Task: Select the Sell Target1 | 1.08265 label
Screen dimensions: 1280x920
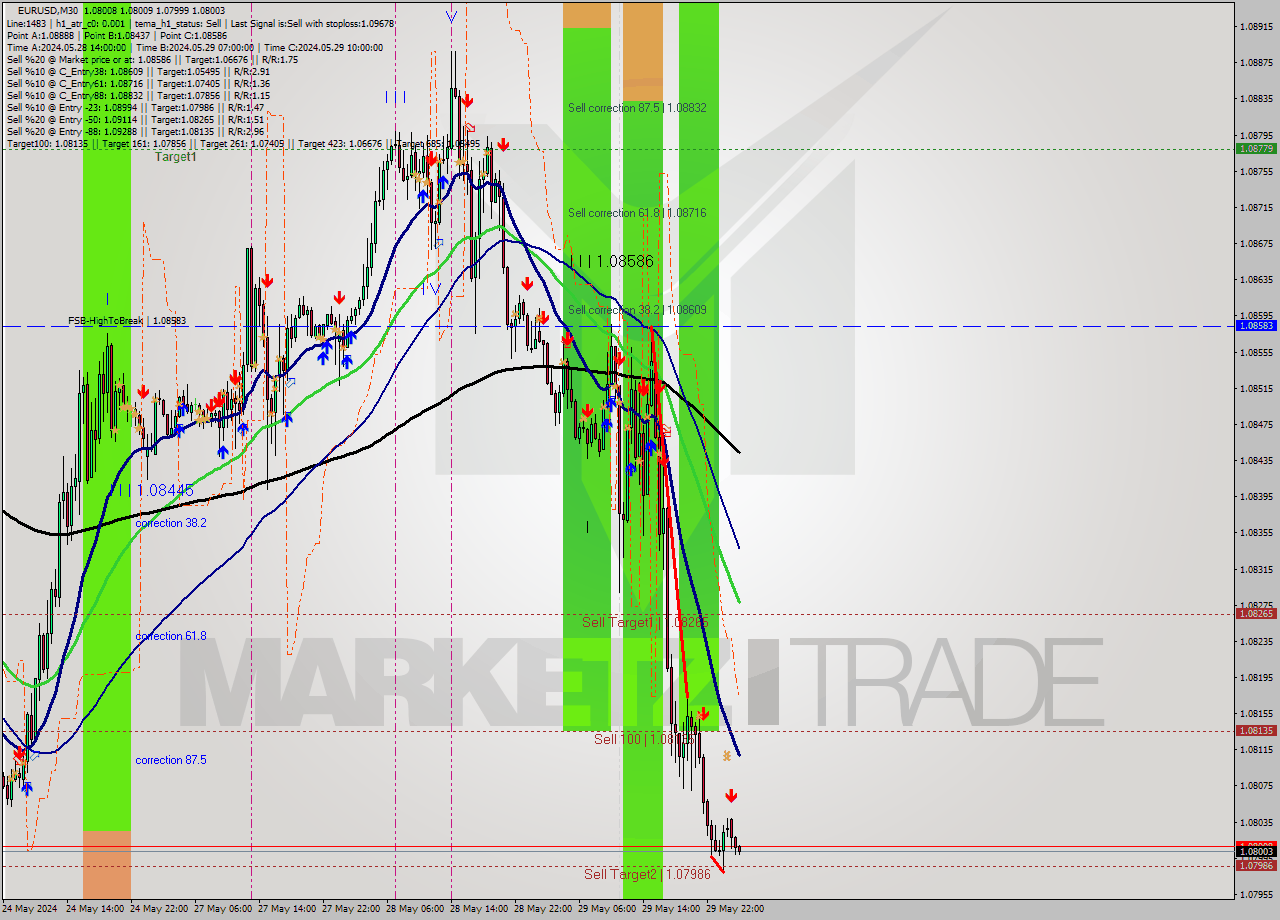Action: click(645, 622)
